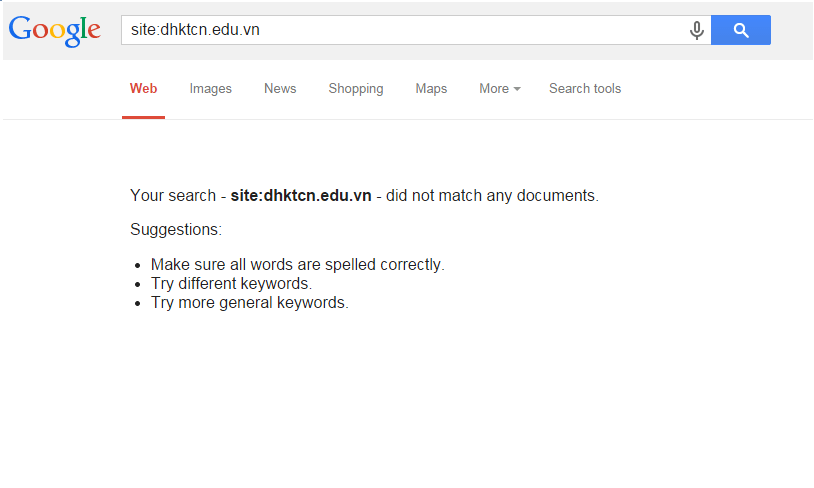Go to the Shopping tab
The image size is (814, 488).
pos(356,89)
